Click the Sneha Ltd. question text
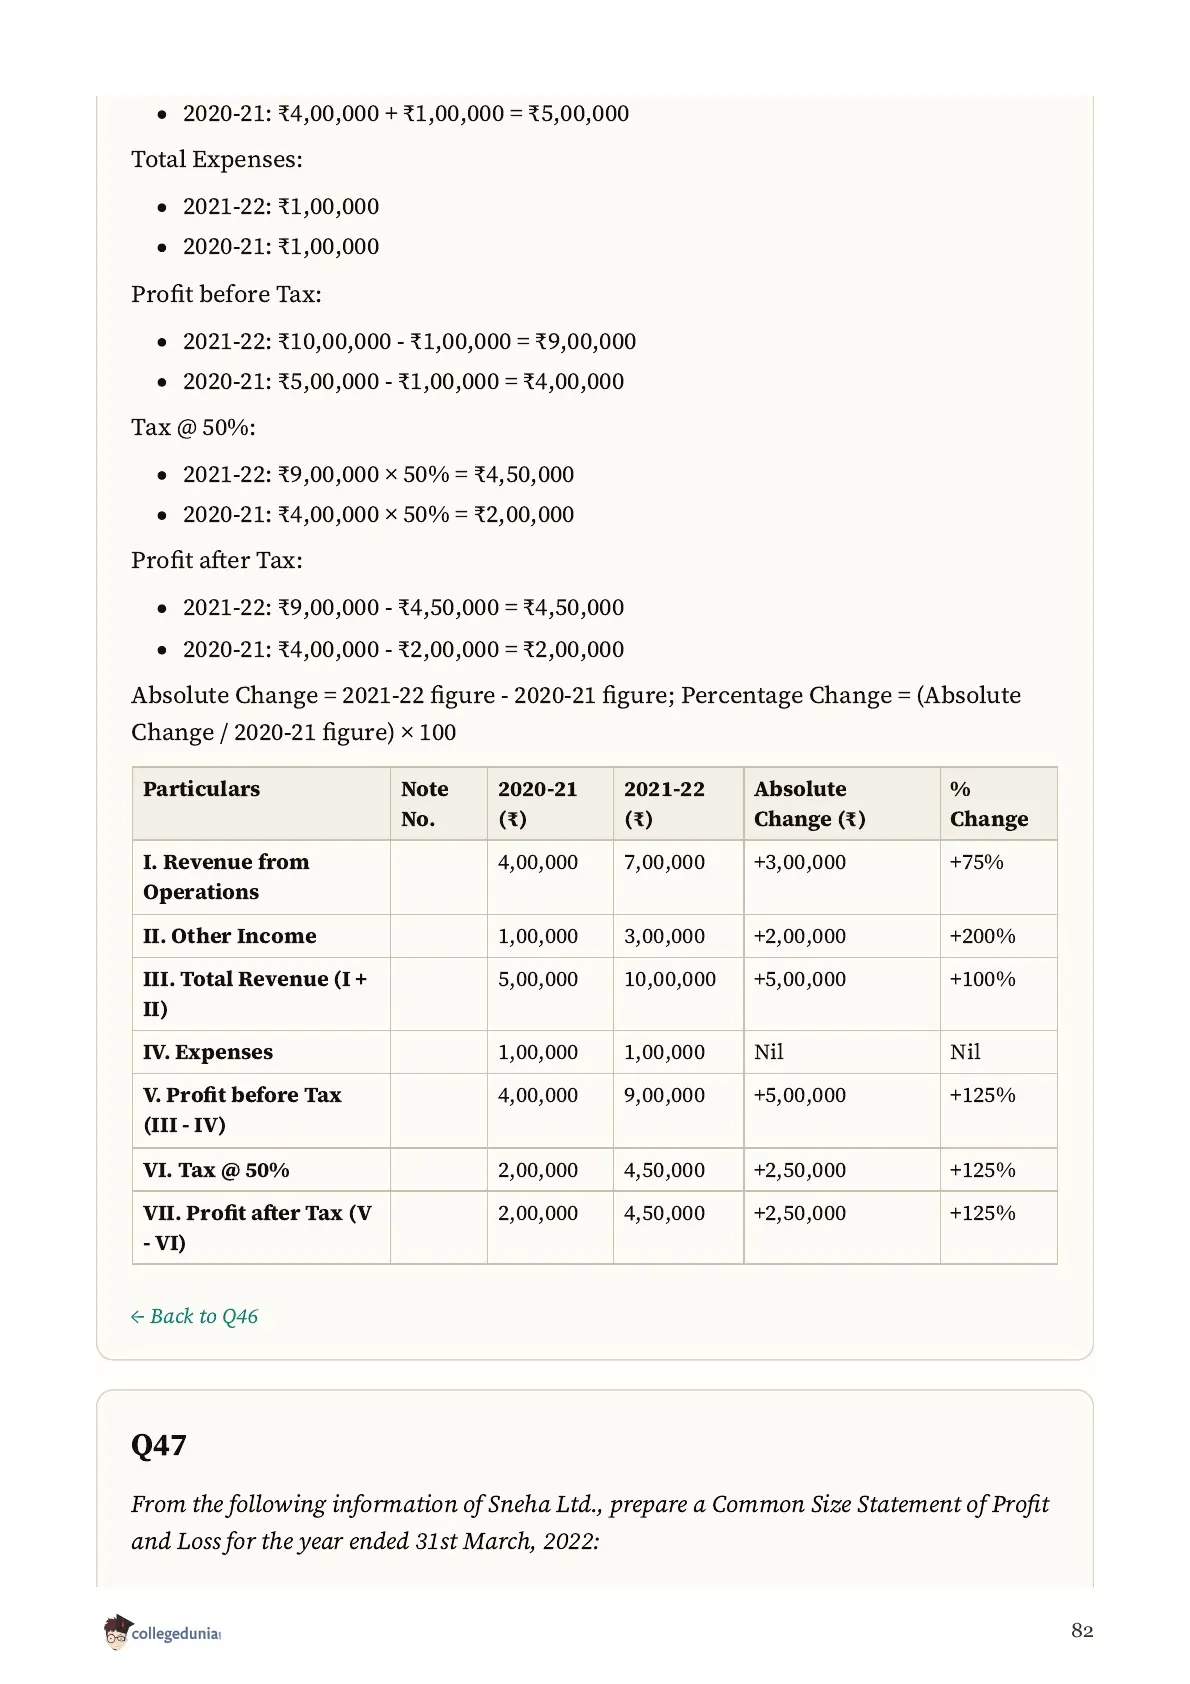1190x1684 pixels. pyautogui.click(x=590, y=1522)
